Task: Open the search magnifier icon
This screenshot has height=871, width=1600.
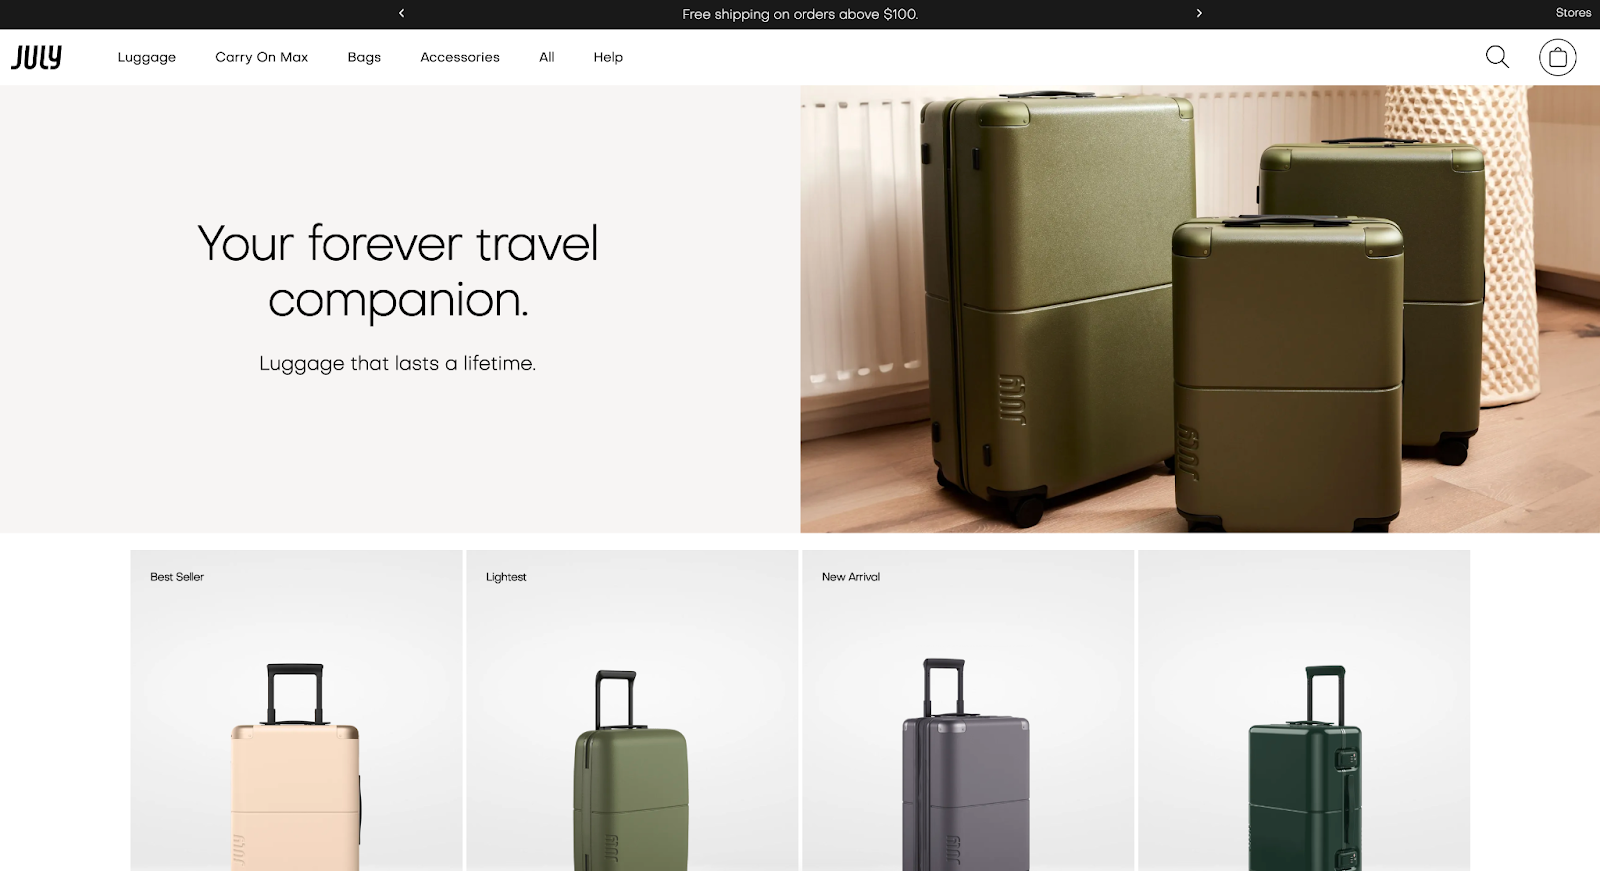Action: coord(1497,57)
